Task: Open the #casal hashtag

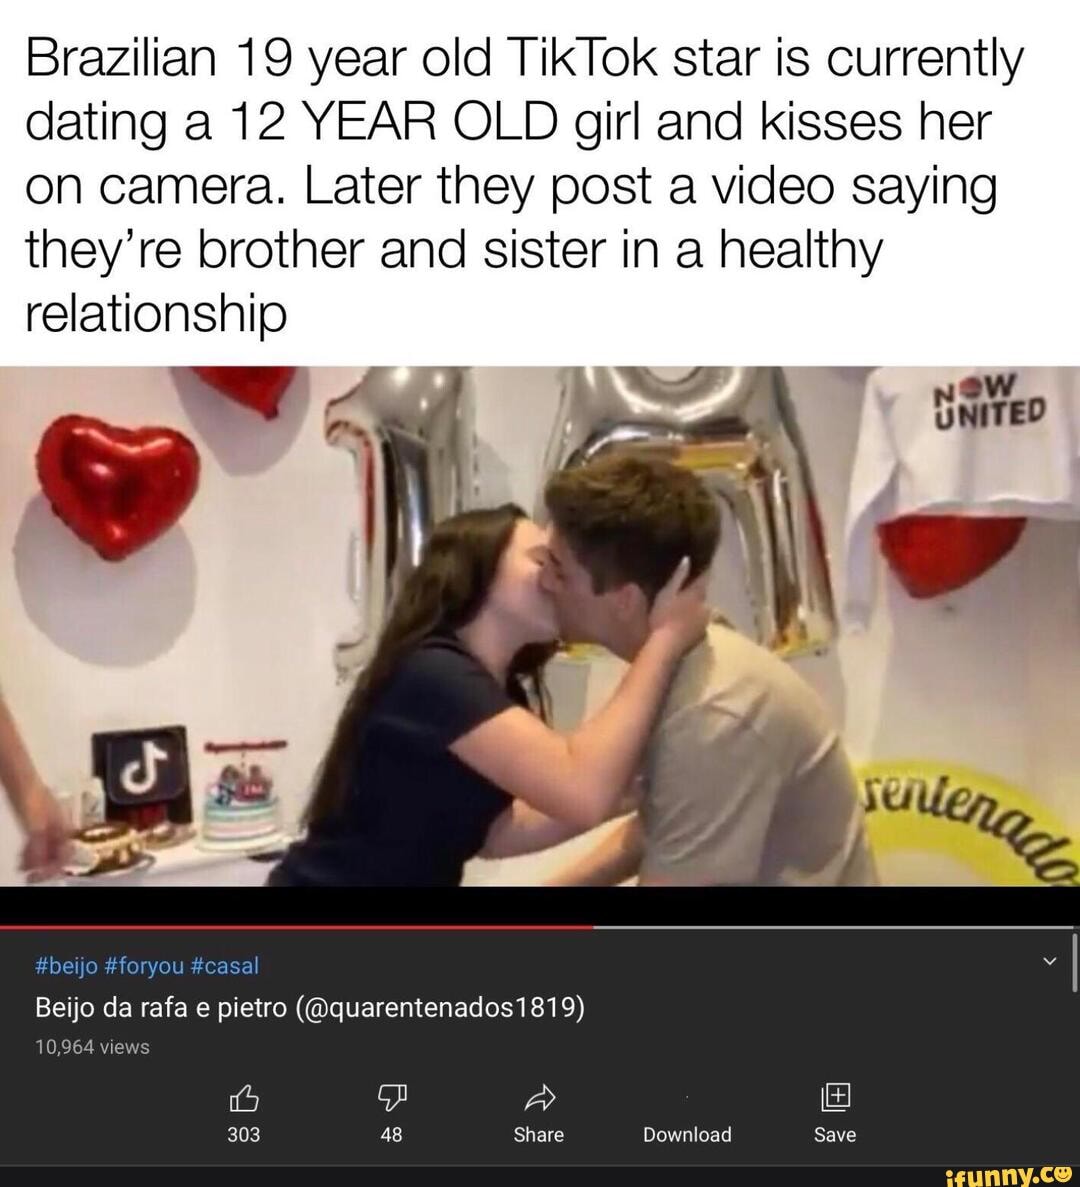Action: click(222, 966)
